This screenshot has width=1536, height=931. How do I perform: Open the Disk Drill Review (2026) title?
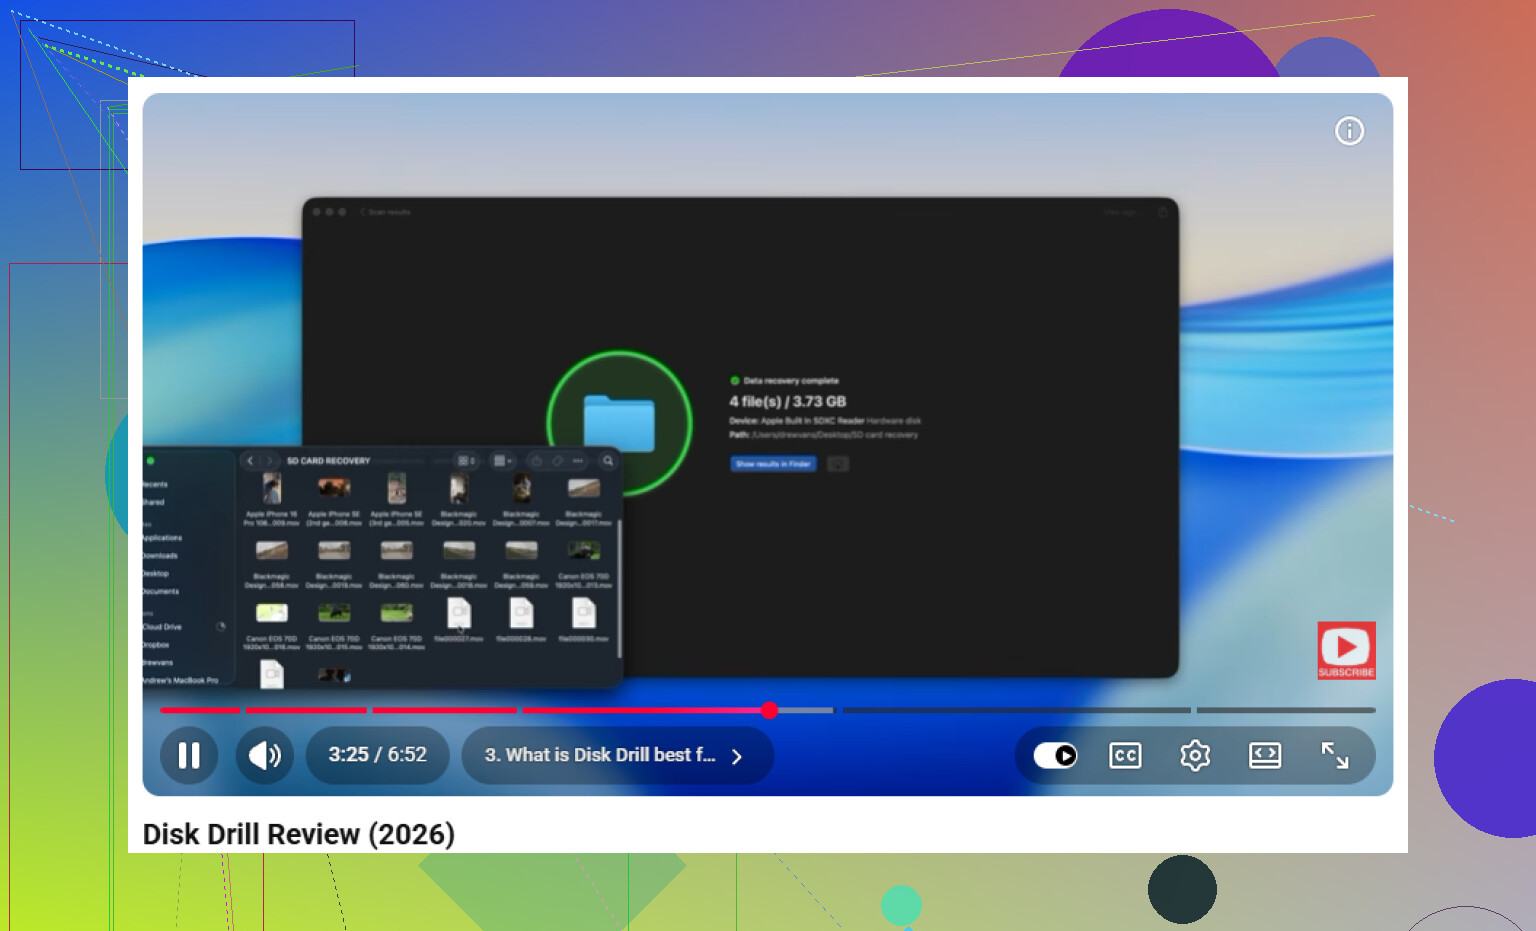click(x=299, y=834)
